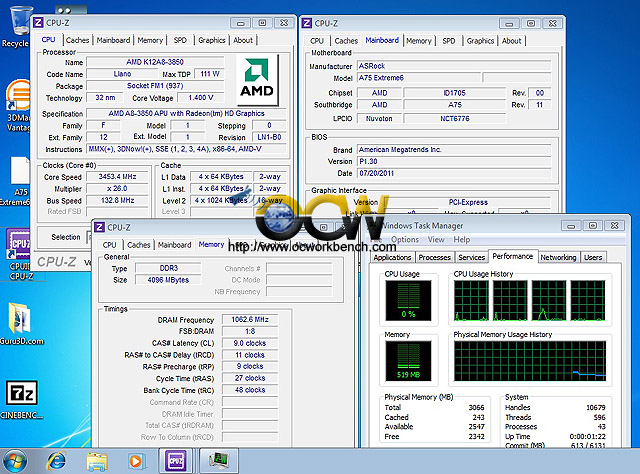Viewport: 640px width, 474px height.
Task: Click the memory size 4096 MBytes field
Action: point(168,280)
